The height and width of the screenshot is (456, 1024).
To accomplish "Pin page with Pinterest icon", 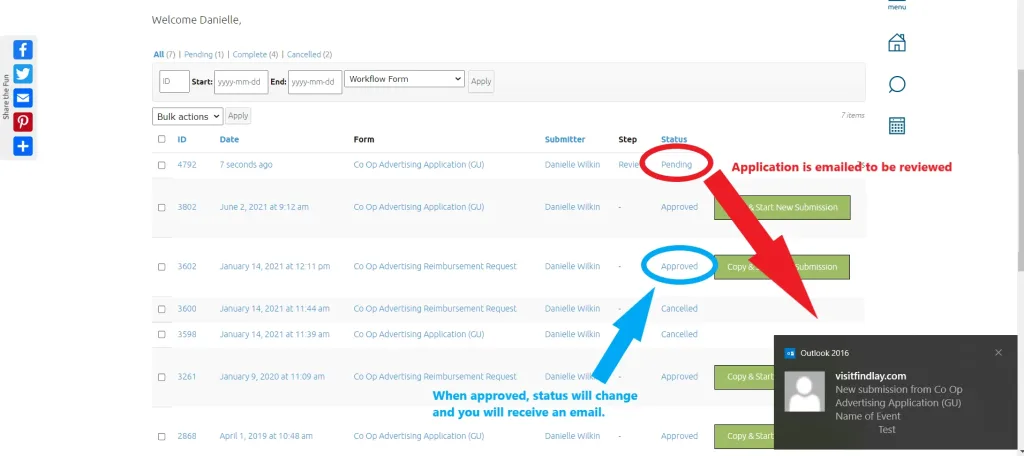I will point(23,122).
